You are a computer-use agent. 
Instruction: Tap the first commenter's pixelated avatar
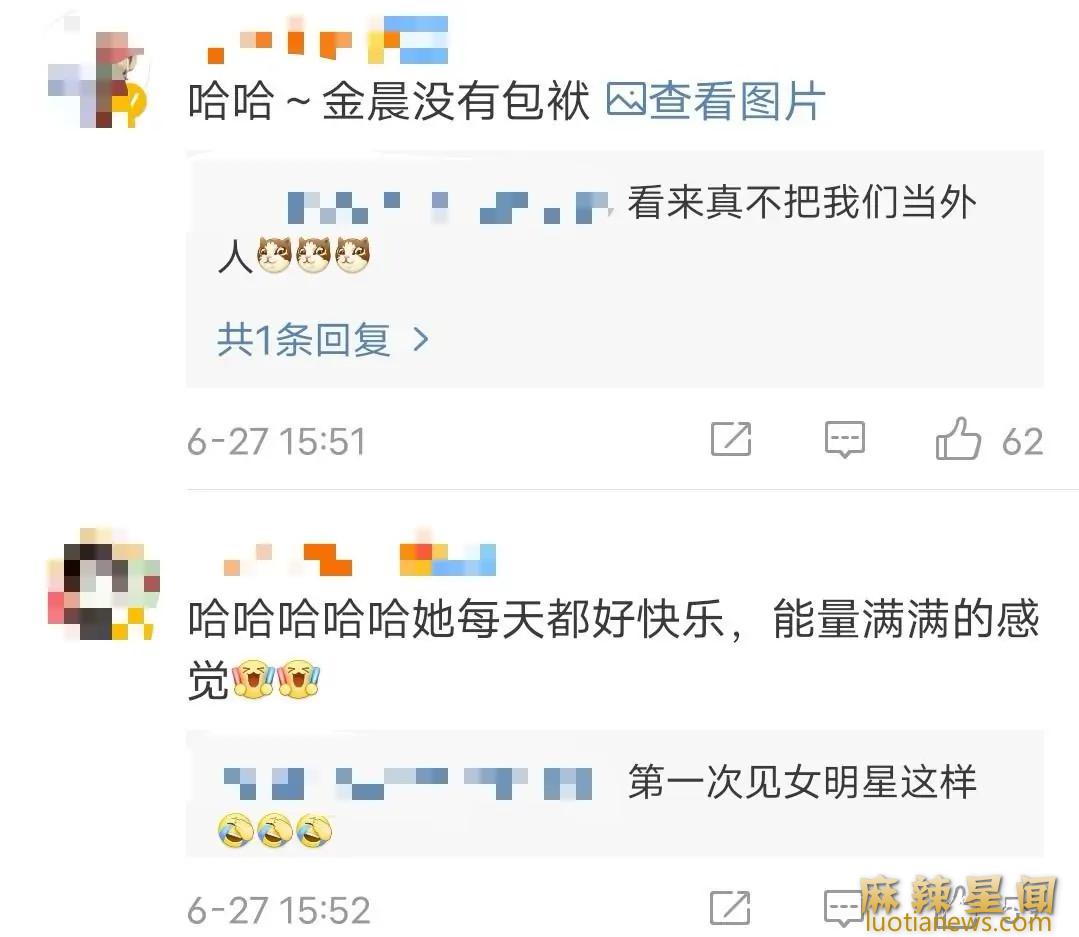click(x=98, y=79)
